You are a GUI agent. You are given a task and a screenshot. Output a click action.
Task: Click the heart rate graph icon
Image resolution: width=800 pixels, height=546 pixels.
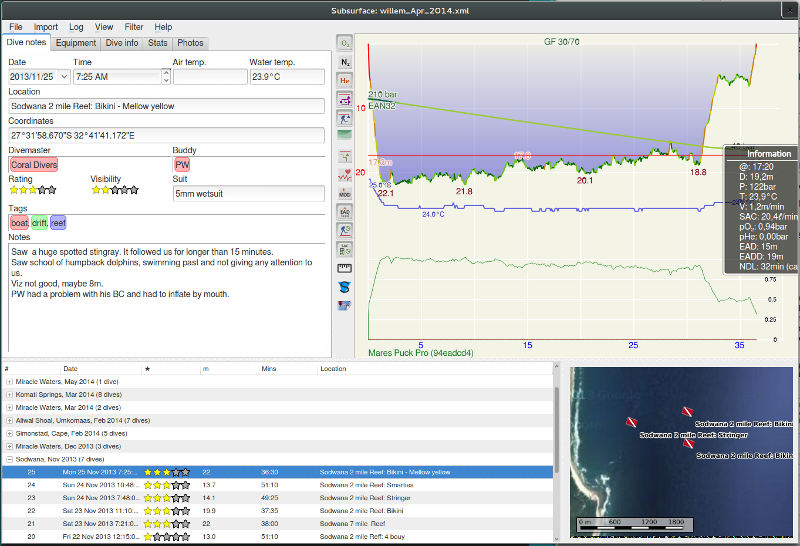click(x=345, y=175)
